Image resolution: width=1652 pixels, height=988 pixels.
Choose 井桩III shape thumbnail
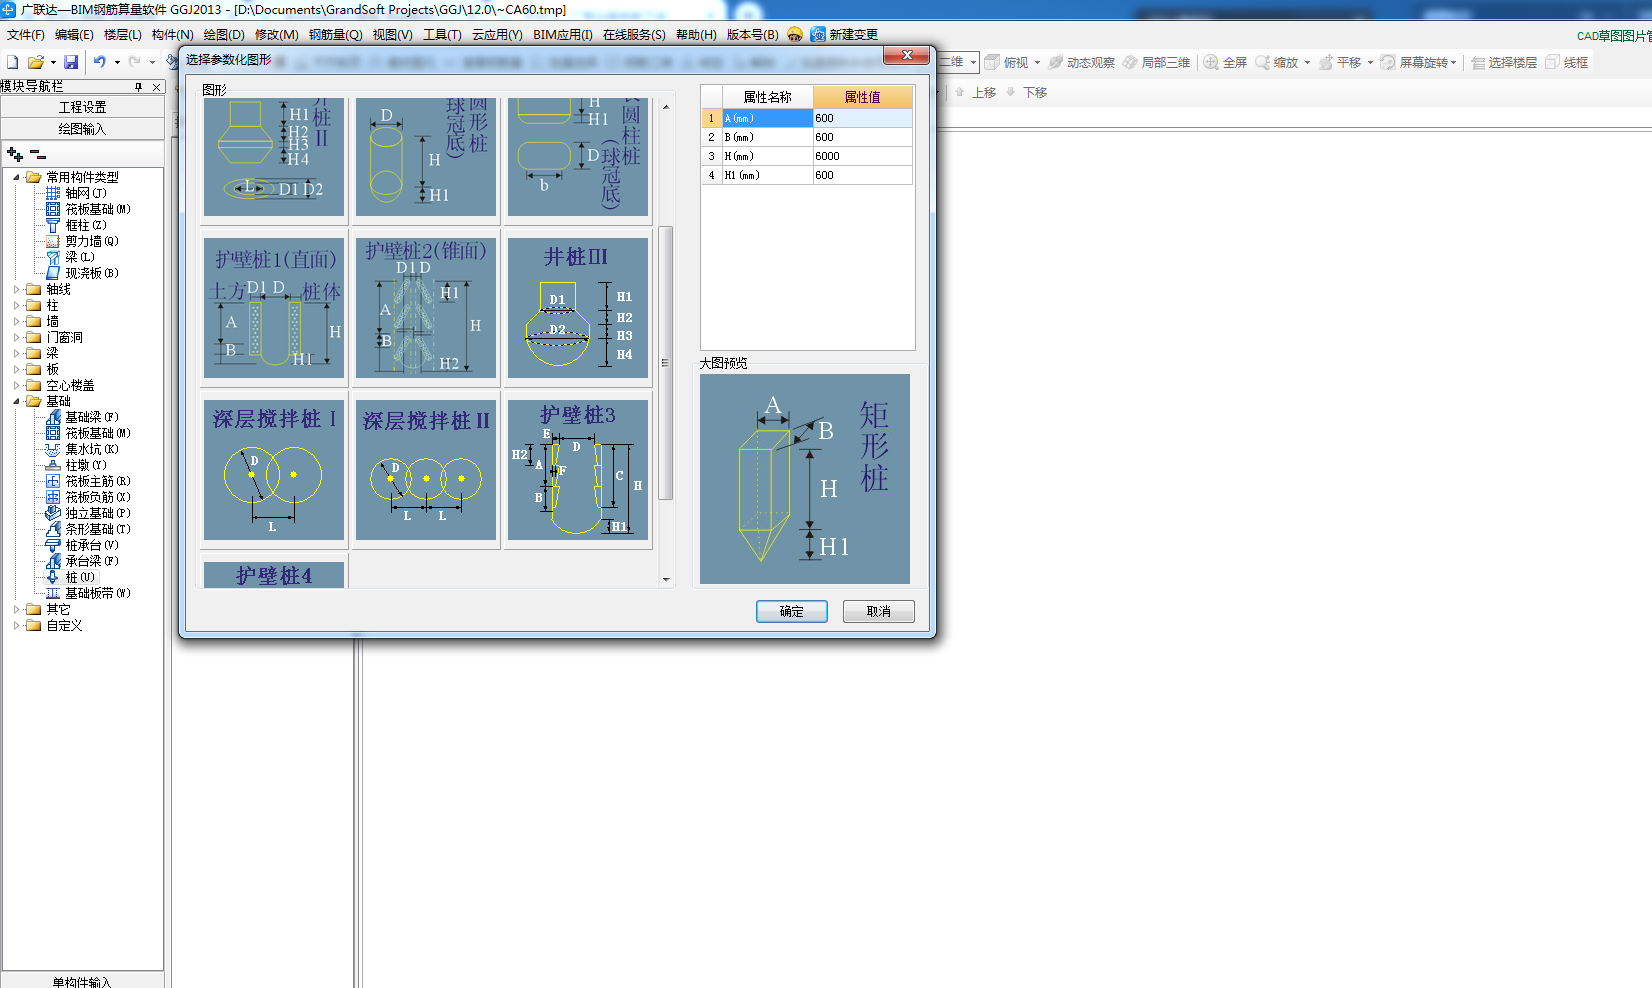pos(578,308)
